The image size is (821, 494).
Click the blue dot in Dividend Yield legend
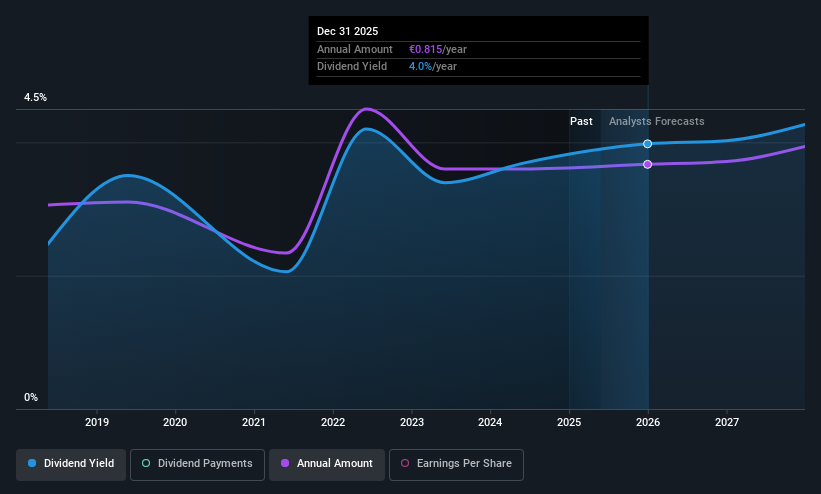[32, 463]
